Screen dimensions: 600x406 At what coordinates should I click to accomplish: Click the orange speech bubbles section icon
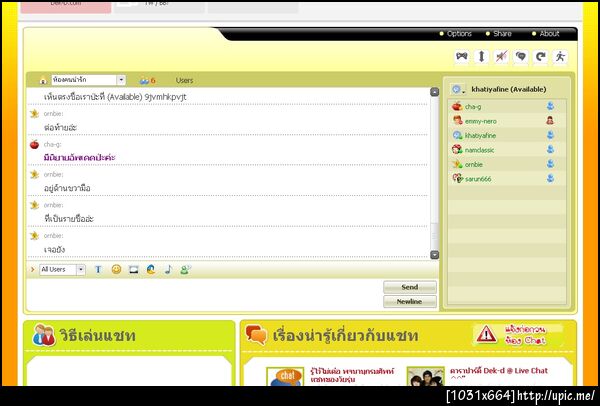(256, 335)
